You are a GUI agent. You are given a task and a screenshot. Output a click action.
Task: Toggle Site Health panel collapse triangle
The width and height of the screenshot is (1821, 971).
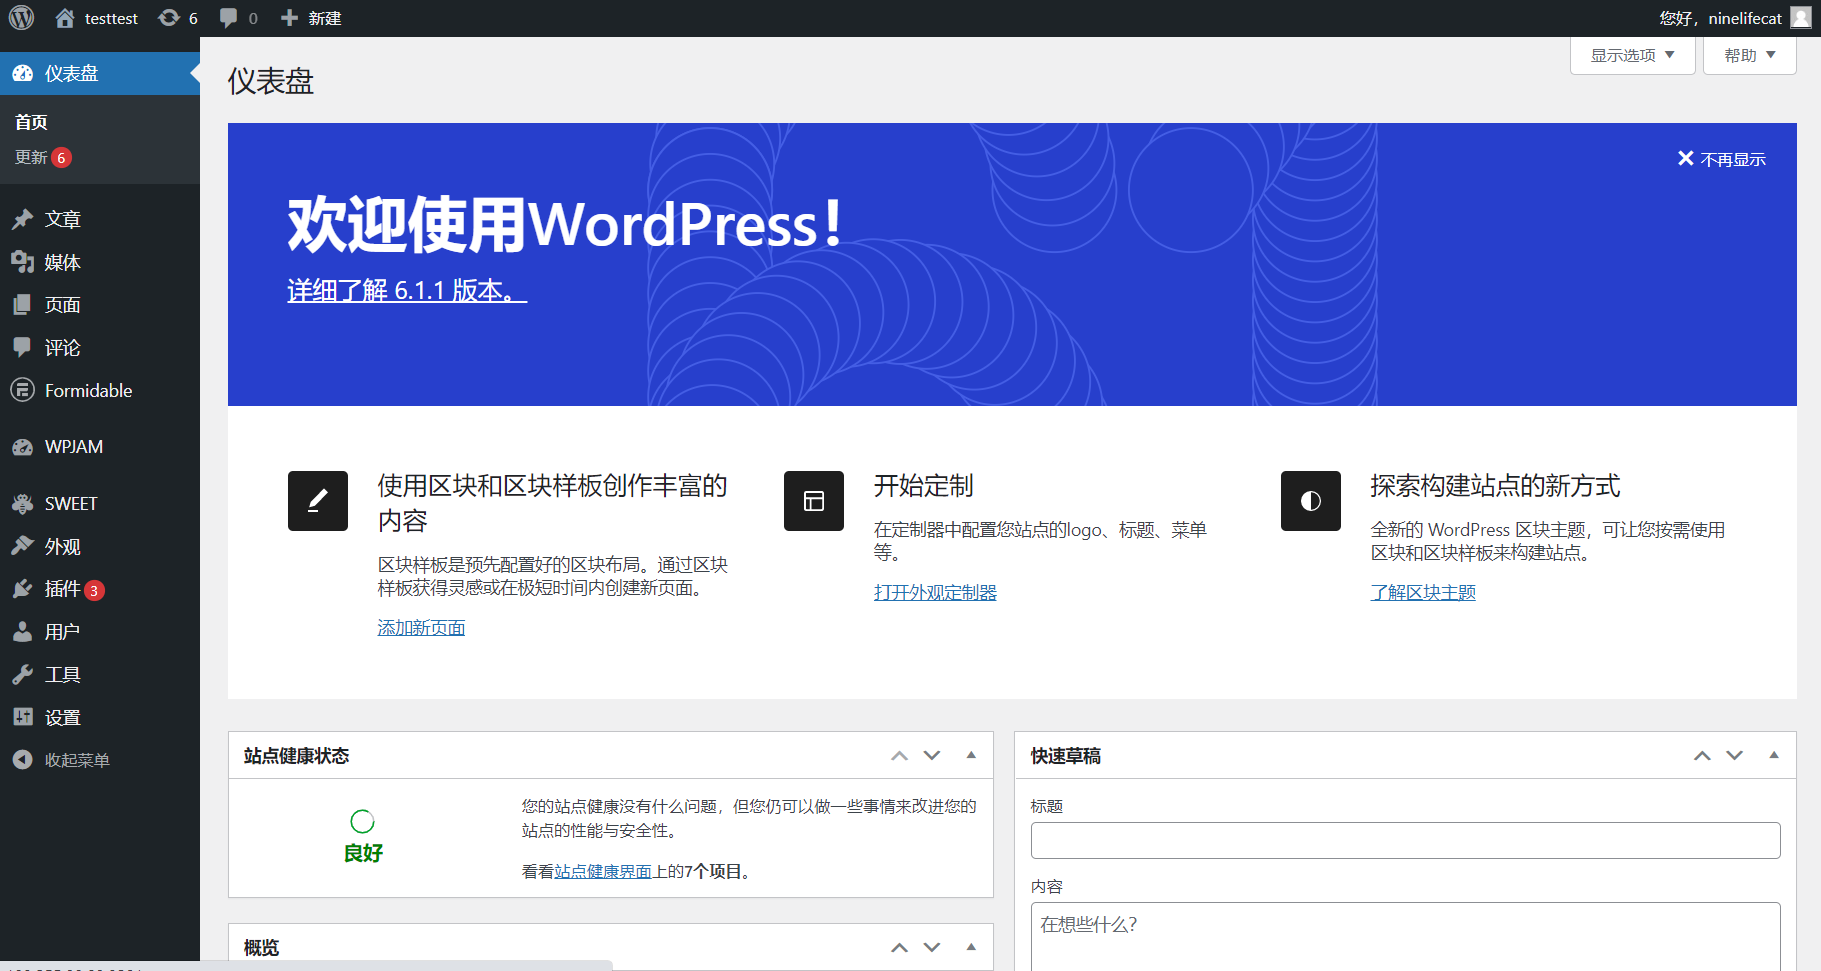[x=971, y=755]
